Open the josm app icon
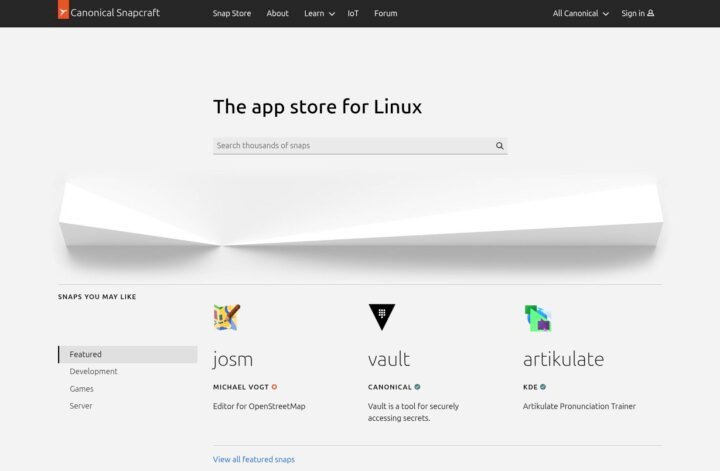Screen dimensions: 720x471 pos(227,317)
